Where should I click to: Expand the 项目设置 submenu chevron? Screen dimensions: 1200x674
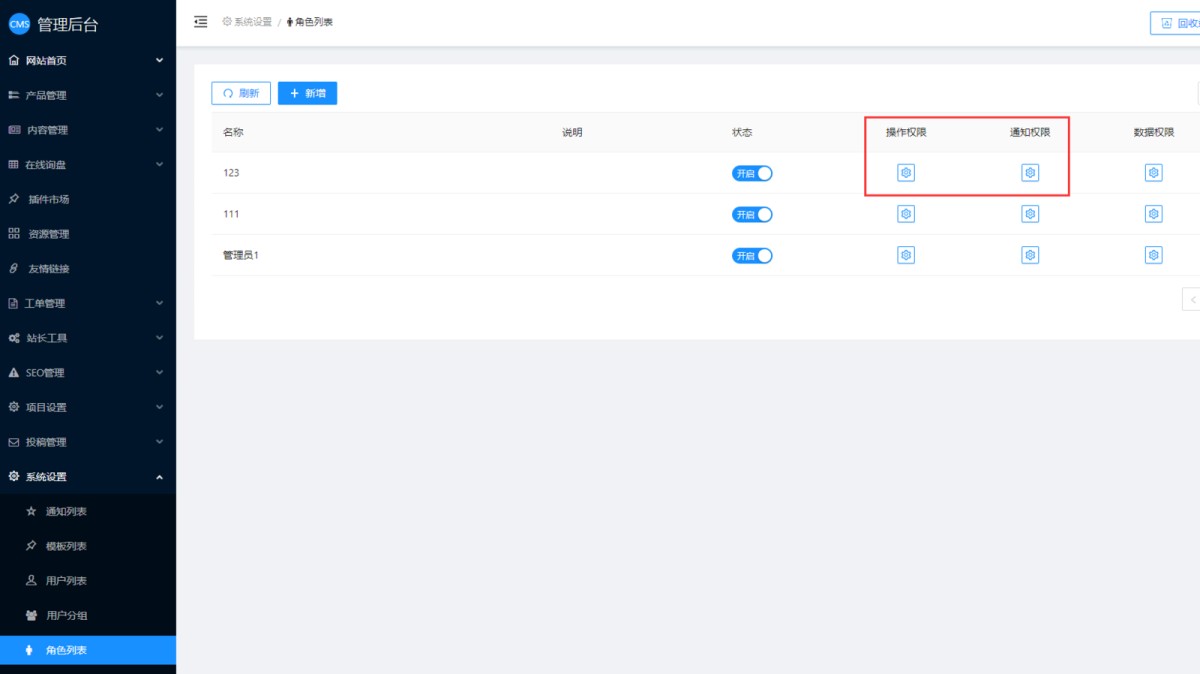click(159, 407)
